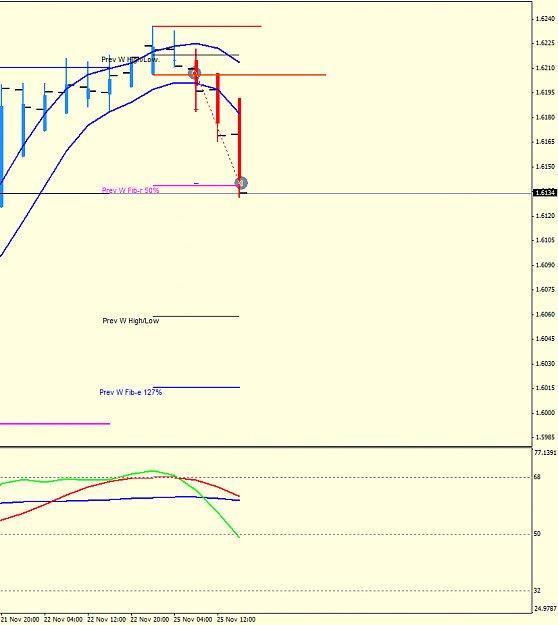Click the 1.6075 price axis label
558x625 pixels.
pyautogui.click(x=545, y=289)
